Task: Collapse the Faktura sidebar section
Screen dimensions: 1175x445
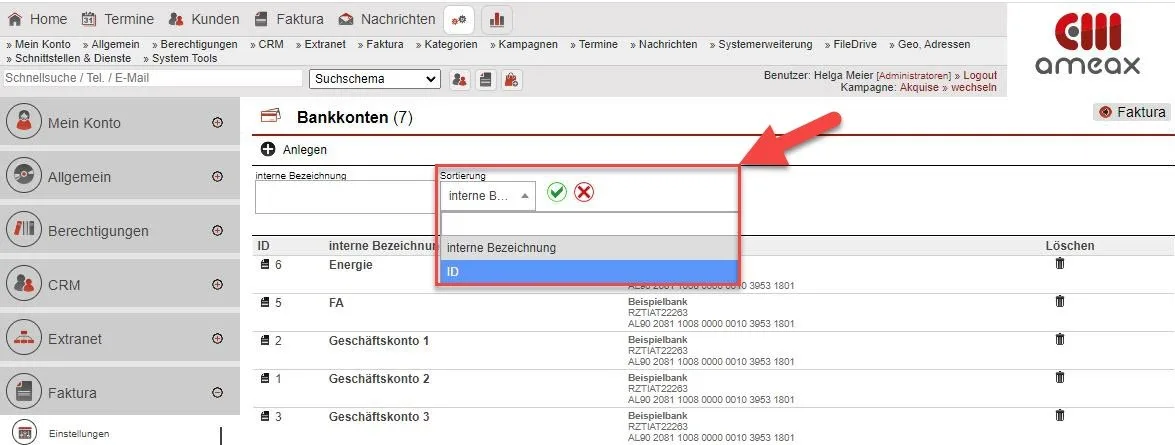Action: (x=217, y=393)
